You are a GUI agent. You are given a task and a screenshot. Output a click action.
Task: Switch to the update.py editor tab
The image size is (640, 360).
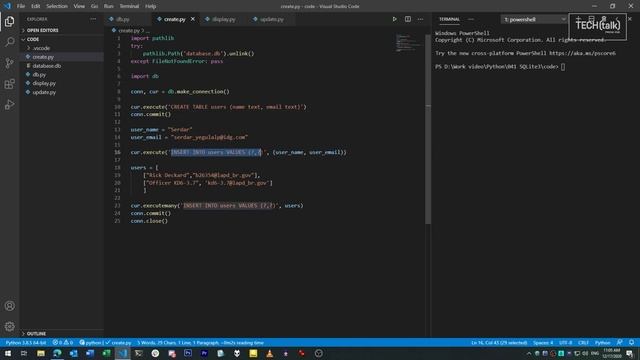pyautogui.click(x=271, y=19)
